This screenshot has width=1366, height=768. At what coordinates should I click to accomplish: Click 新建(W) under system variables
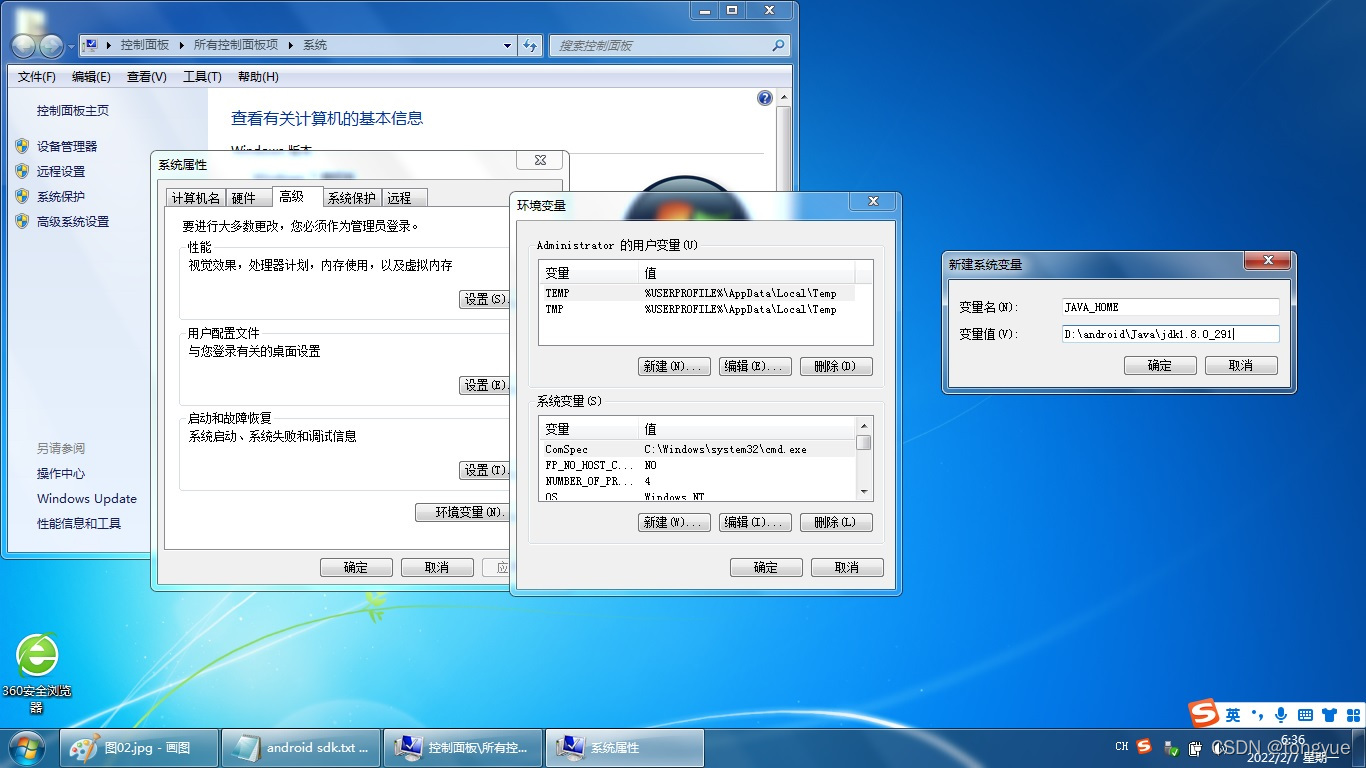point(674,522)
